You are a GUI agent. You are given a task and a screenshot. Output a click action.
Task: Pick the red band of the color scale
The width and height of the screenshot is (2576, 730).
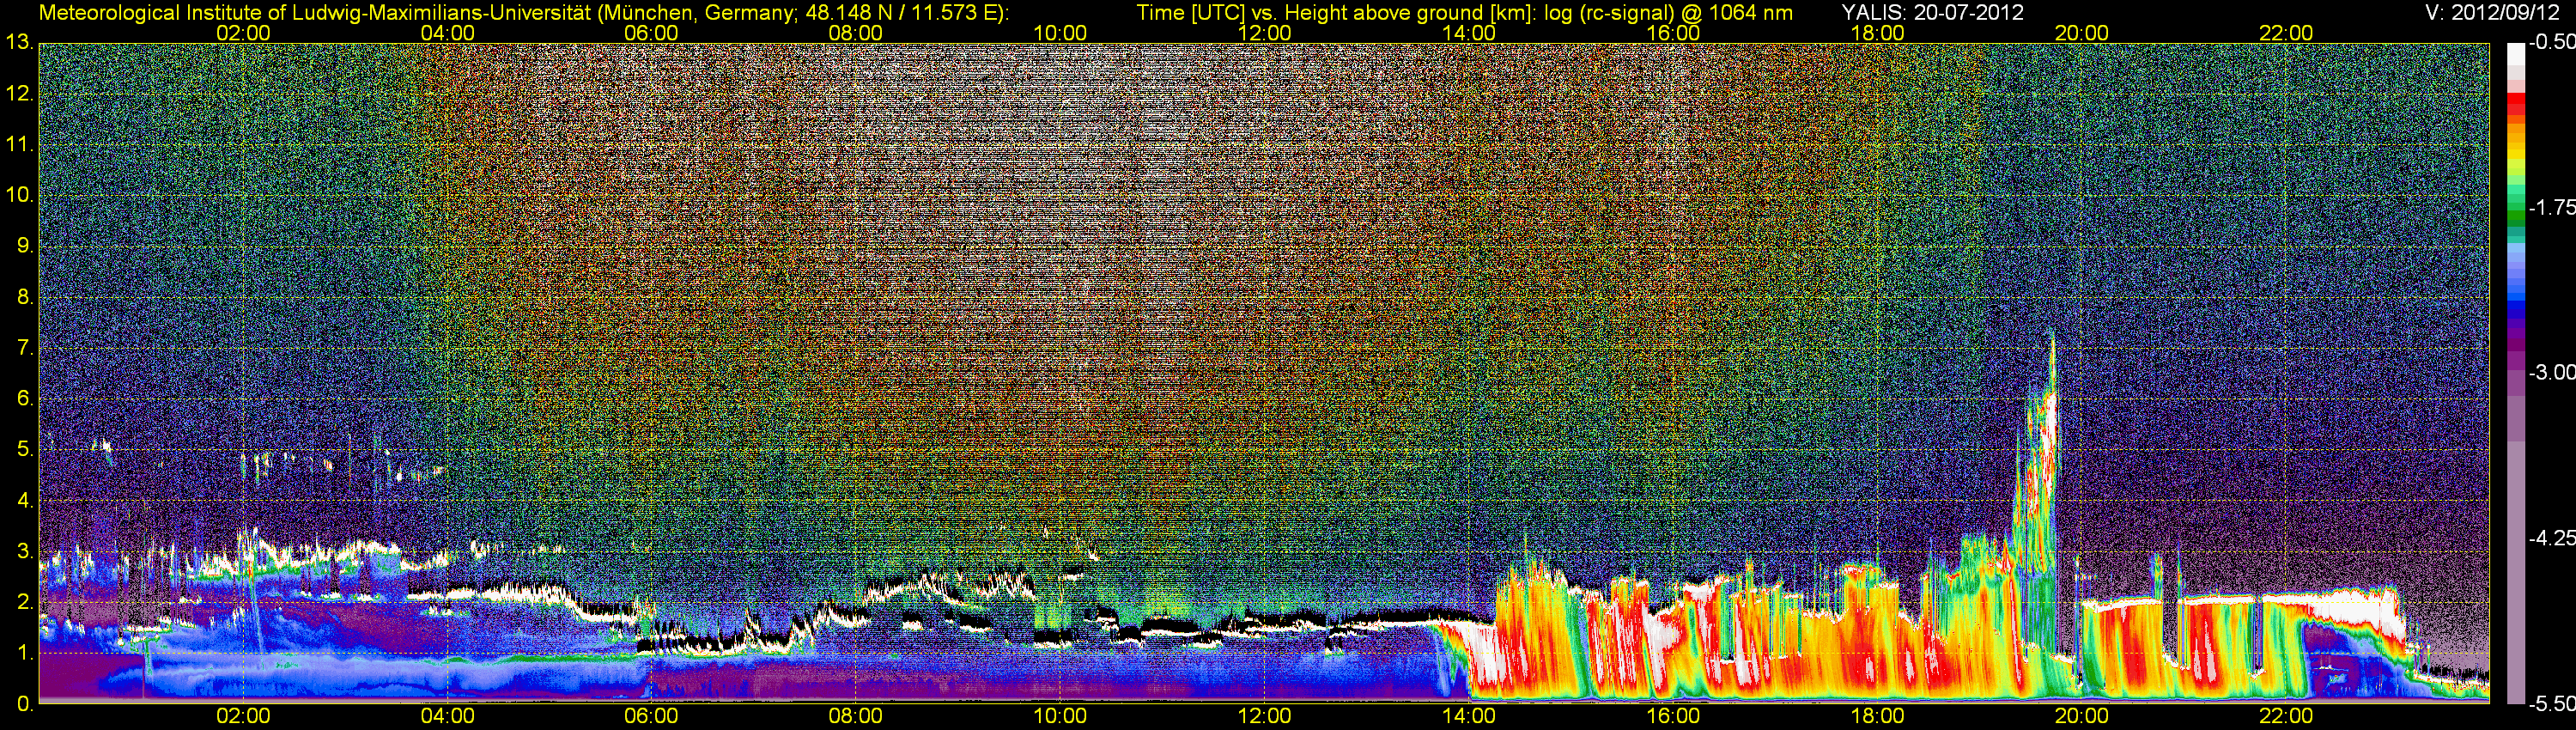[2515, 106]
